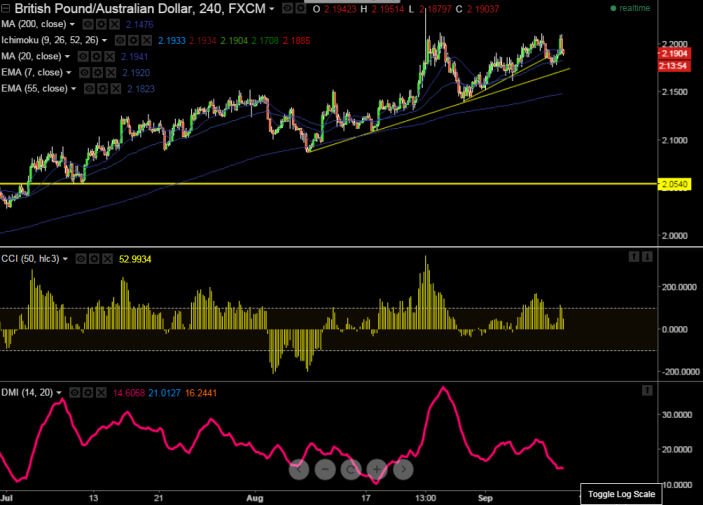This screenshot has width=703, height=505.
Task: Open the GBP/AUD symbol title dropdown arrow
Action: [x=272, y=9]
